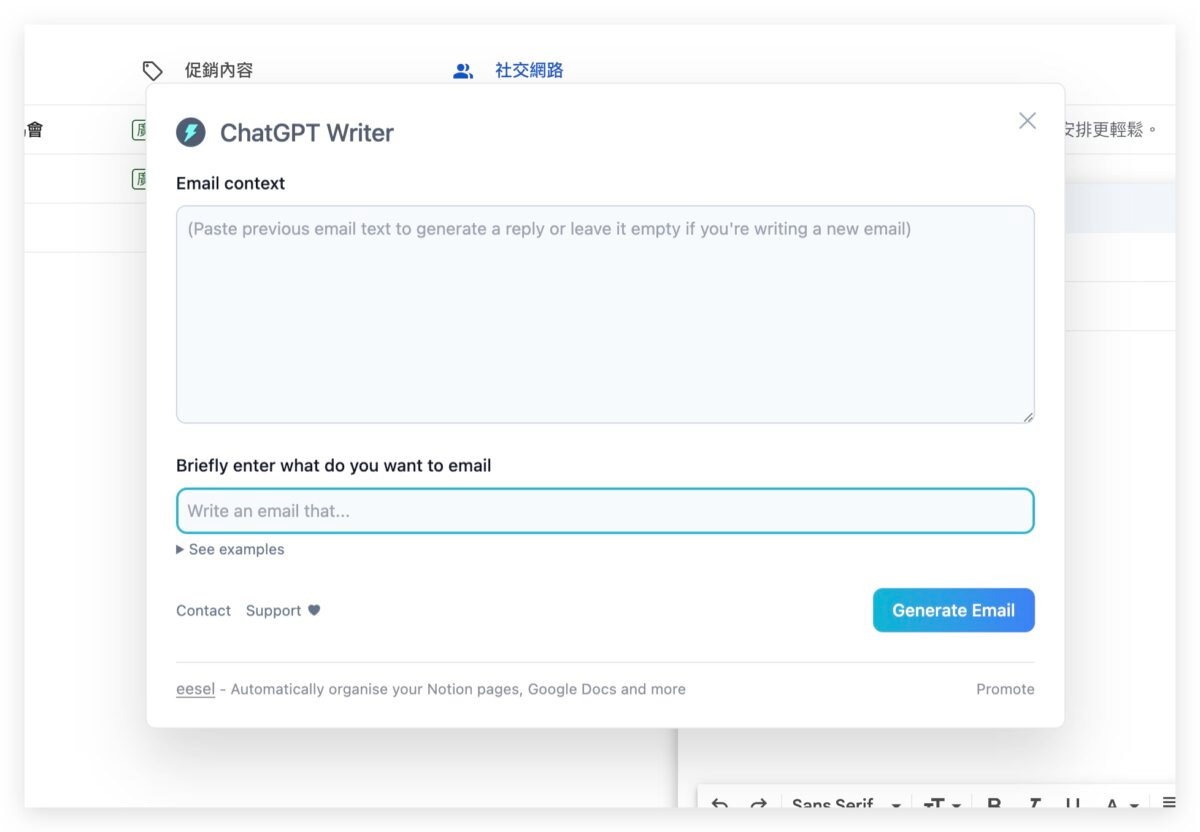Undo with the Gmail compose toolbar arrow
Viewport: 1200px width, 832px height.
point(719,803)
